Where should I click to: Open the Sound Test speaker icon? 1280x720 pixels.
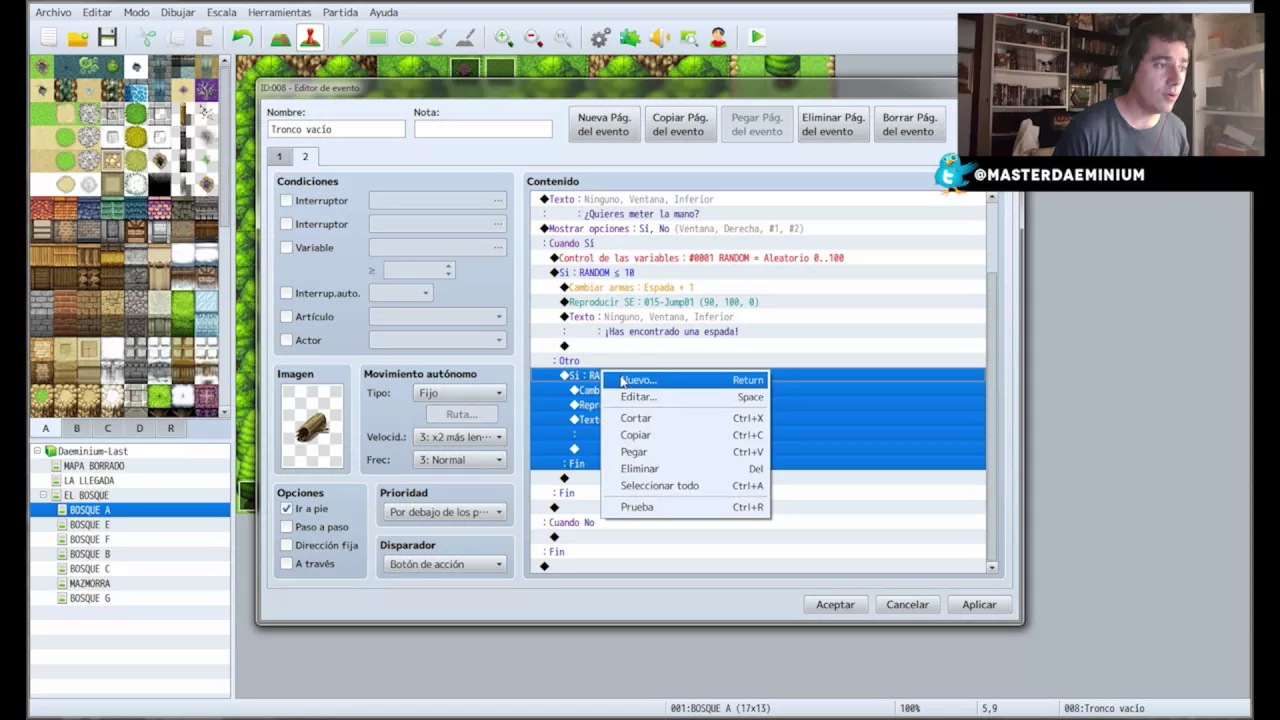tap(659, 38)
